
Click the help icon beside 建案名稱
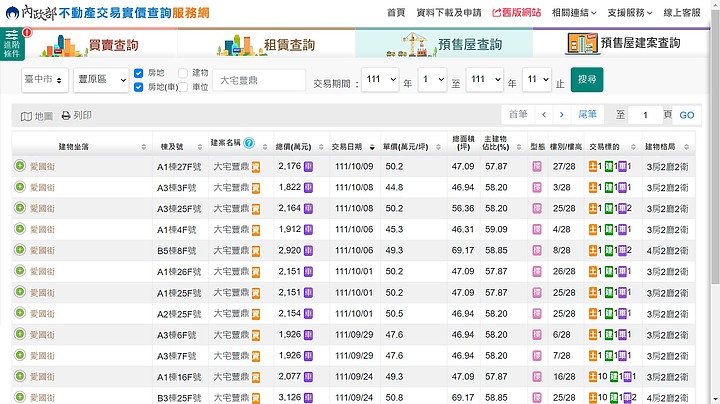249,144
